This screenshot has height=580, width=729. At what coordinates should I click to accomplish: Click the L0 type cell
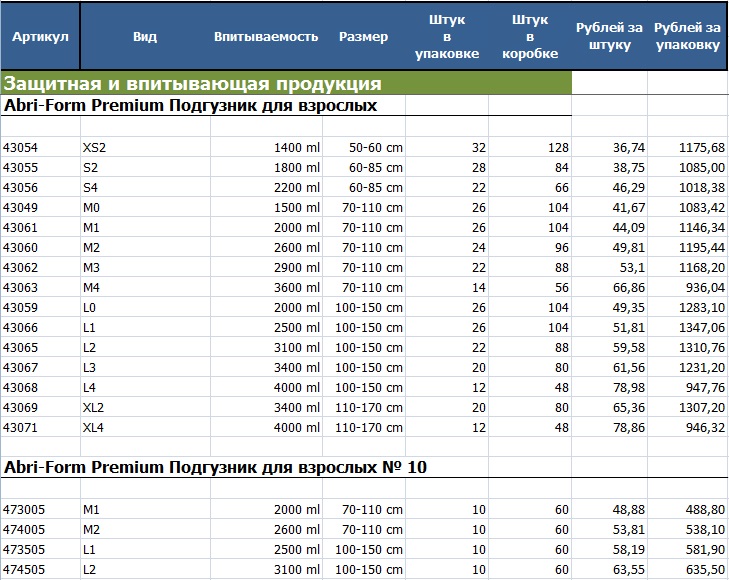tap(146, 307)
